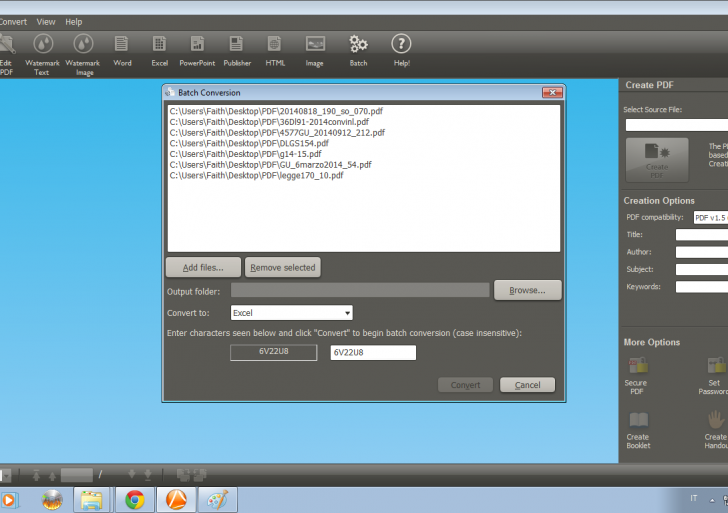Open the Create Booklet option
The width and height of the screenshot is (728, 513).
pyautogui.click(x=638, y=430)
